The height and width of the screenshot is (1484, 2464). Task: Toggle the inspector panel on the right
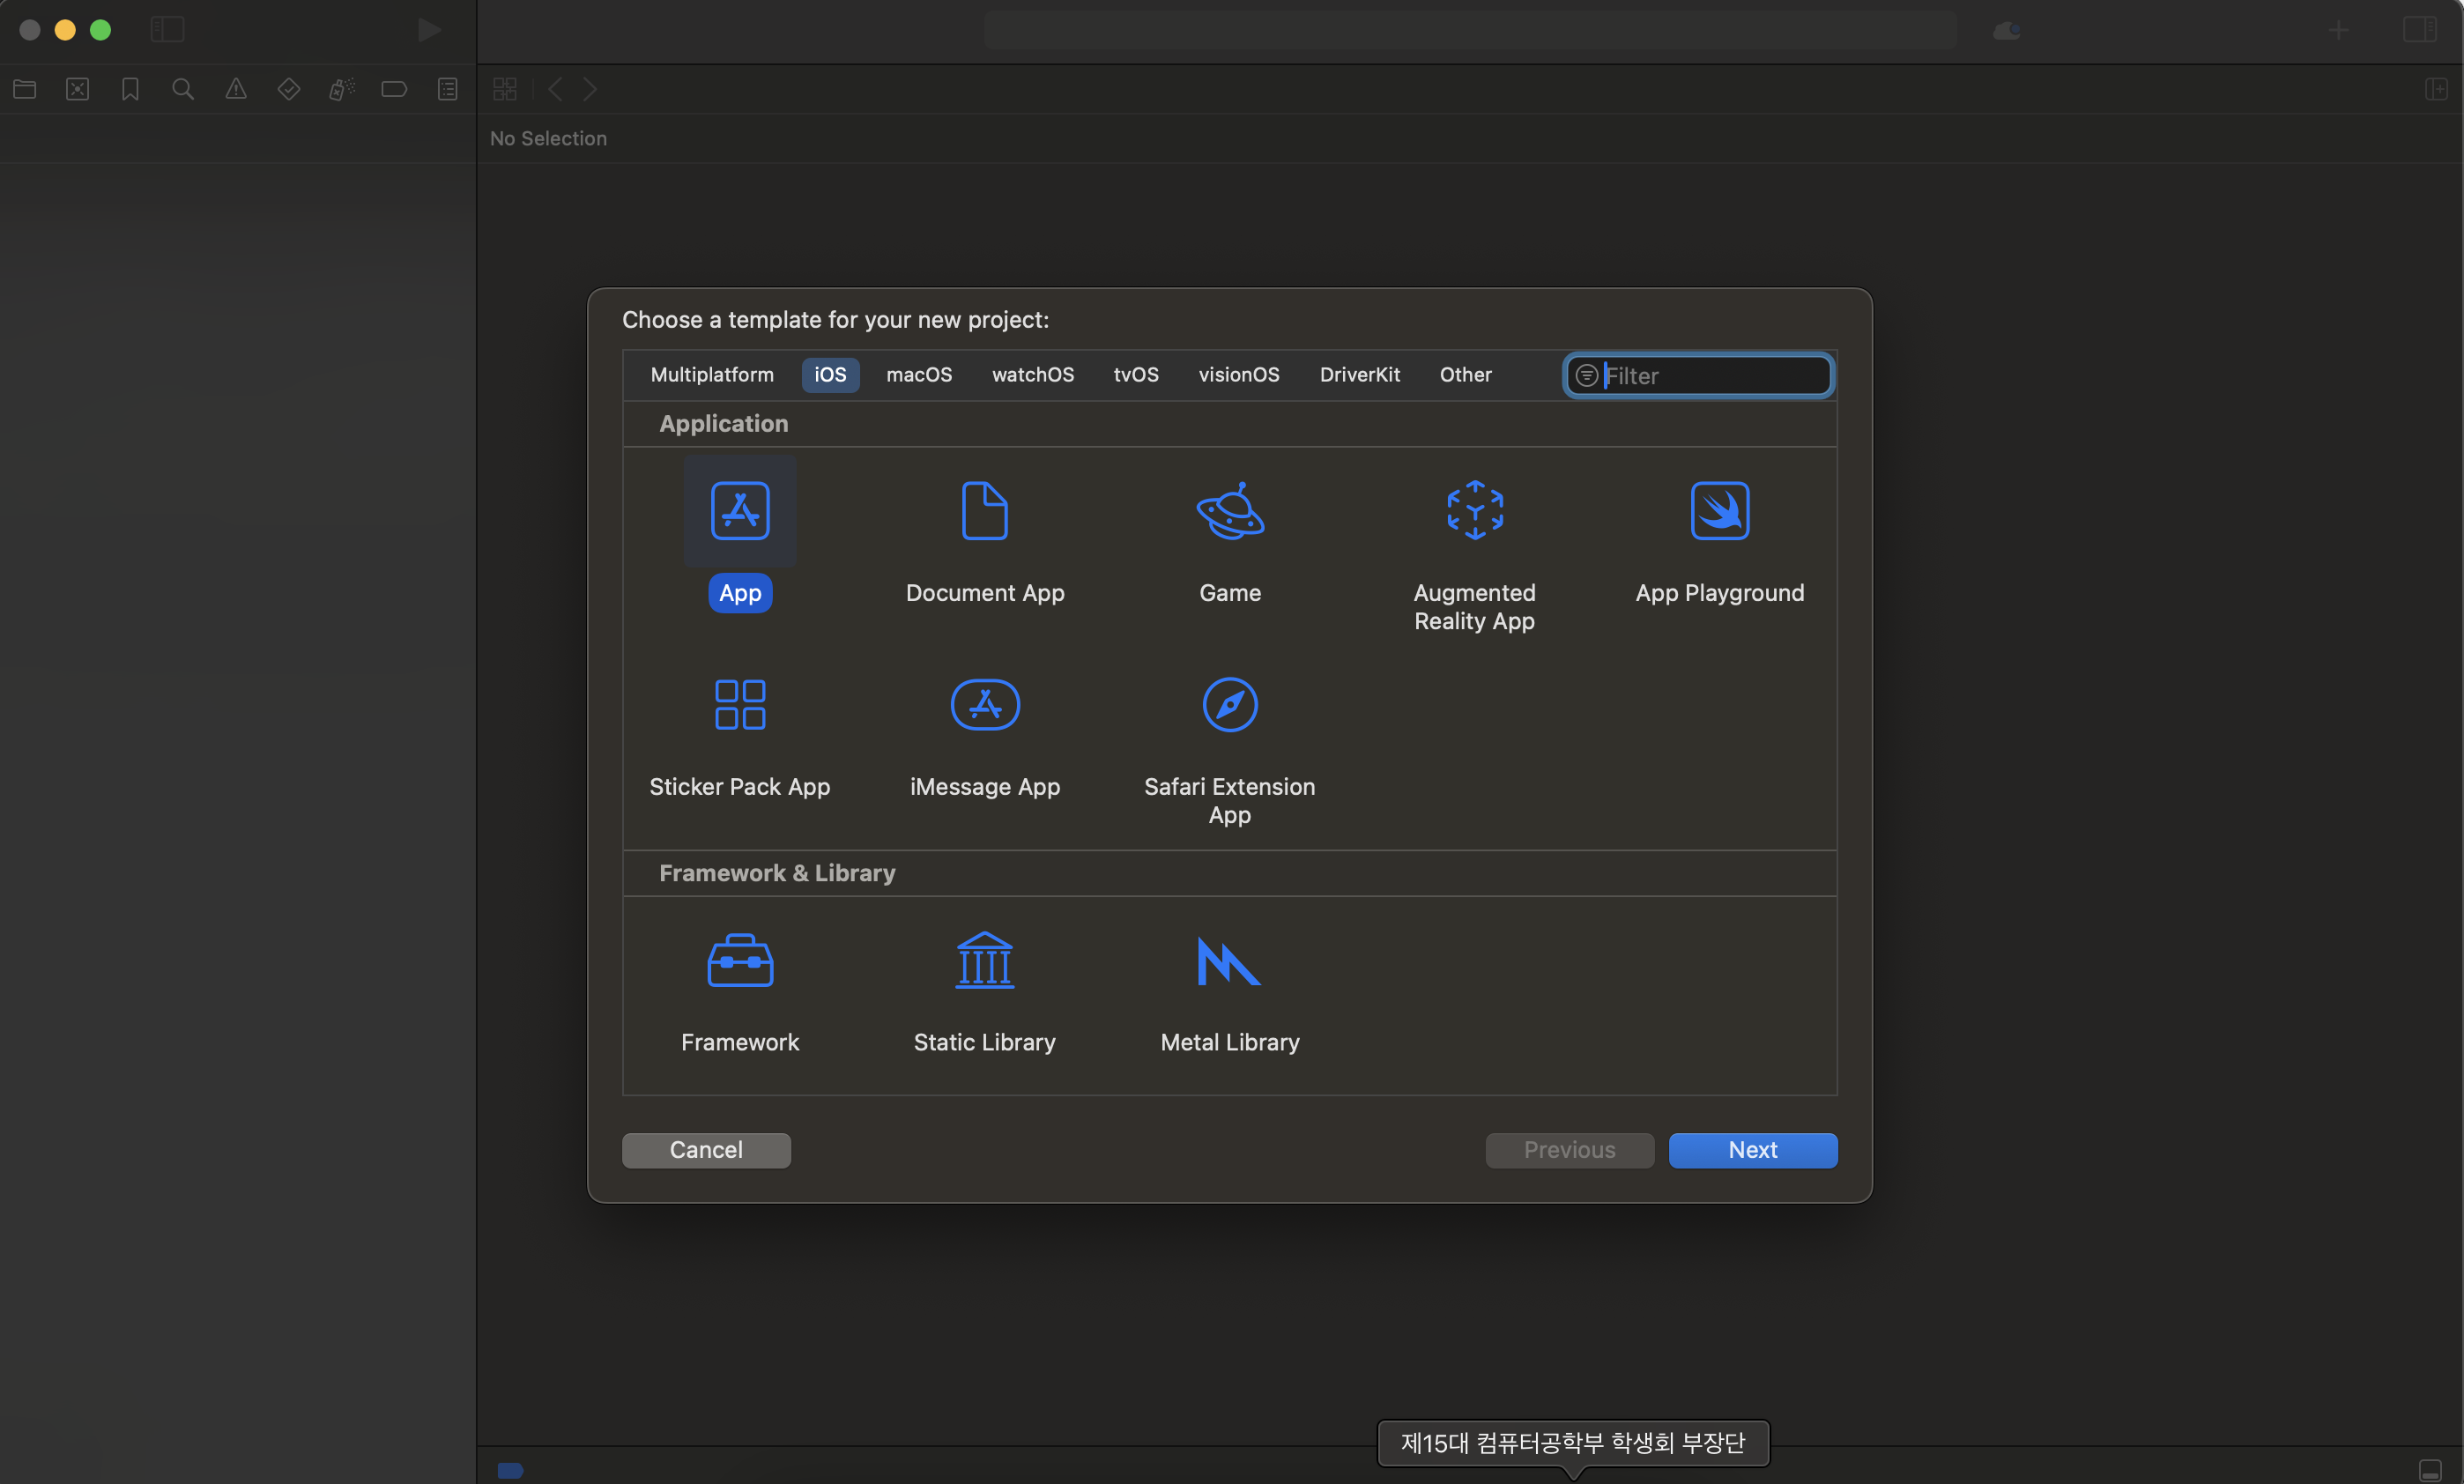coord(2419,30)
